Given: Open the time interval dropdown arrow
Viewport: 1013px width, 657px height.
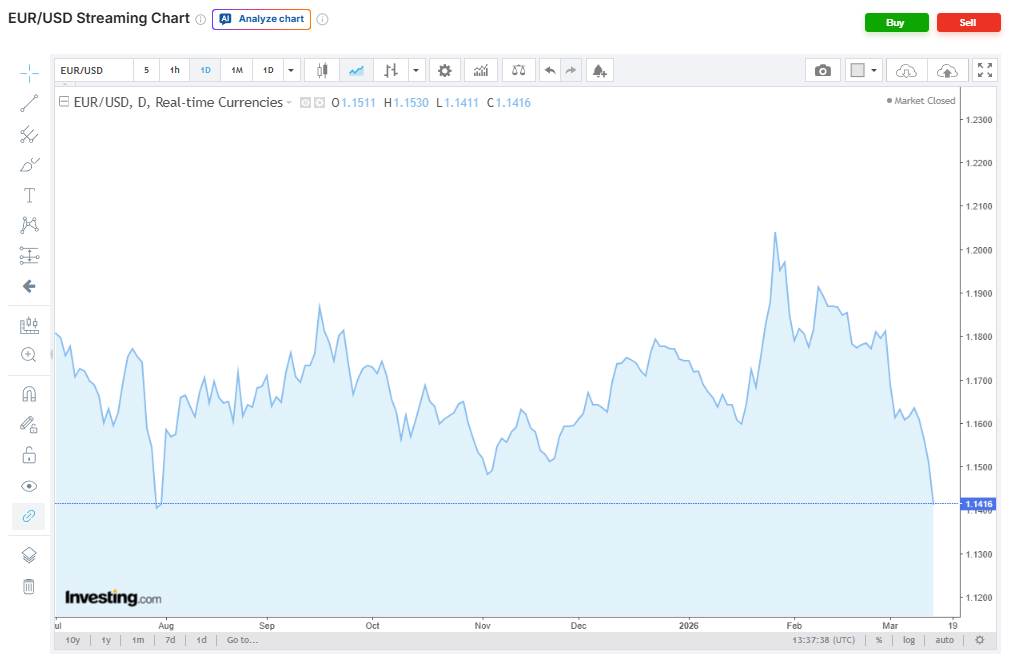Looking at the screenshot, I should click(291, 70).
